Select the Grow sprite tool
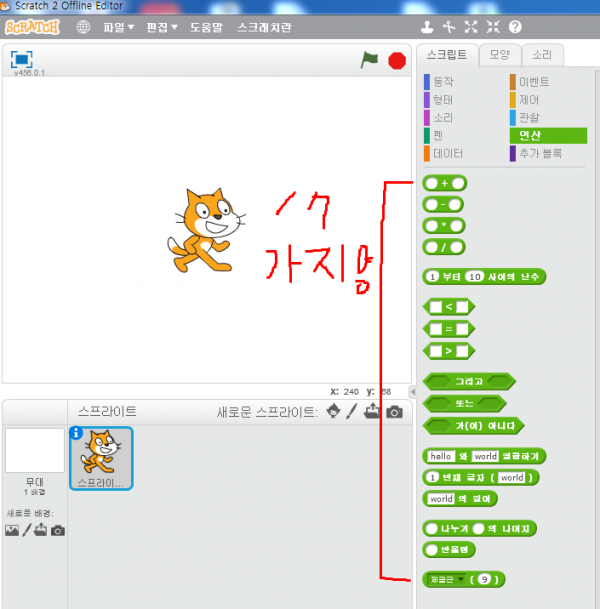600x609 pixels. 471,27
